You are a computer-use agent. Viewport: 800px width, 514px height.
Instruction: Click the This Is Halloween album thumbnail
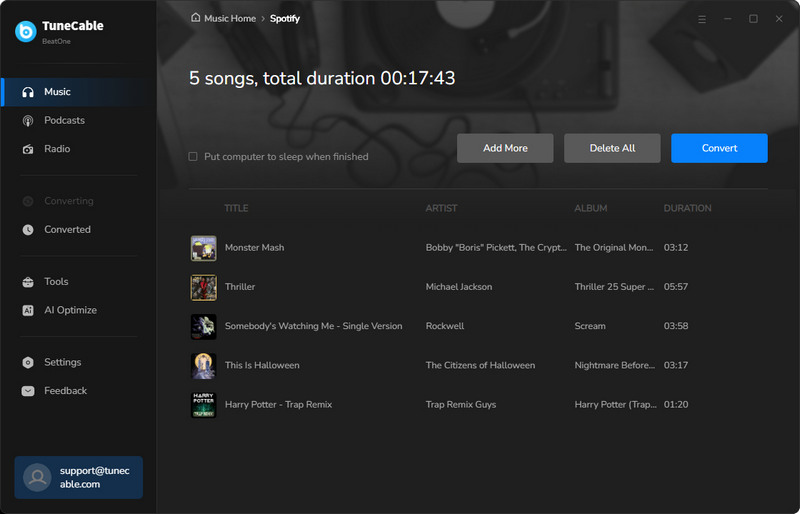pos(204,366)
